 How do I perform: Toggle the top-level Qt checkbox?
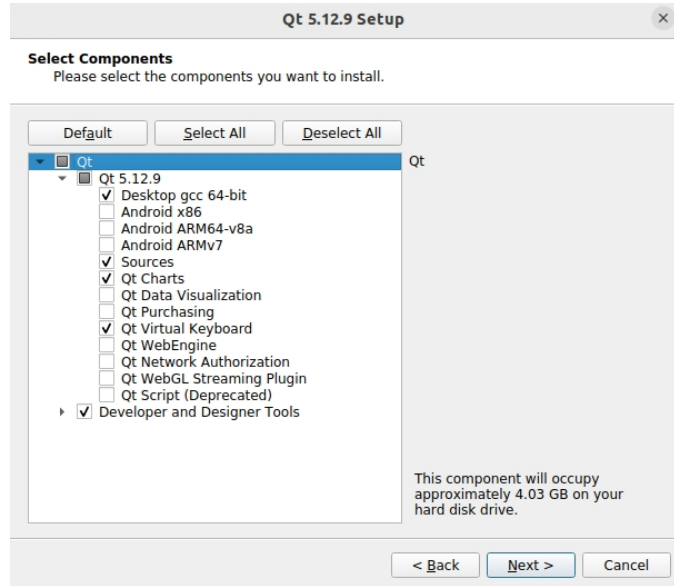[x=63, y=162]
